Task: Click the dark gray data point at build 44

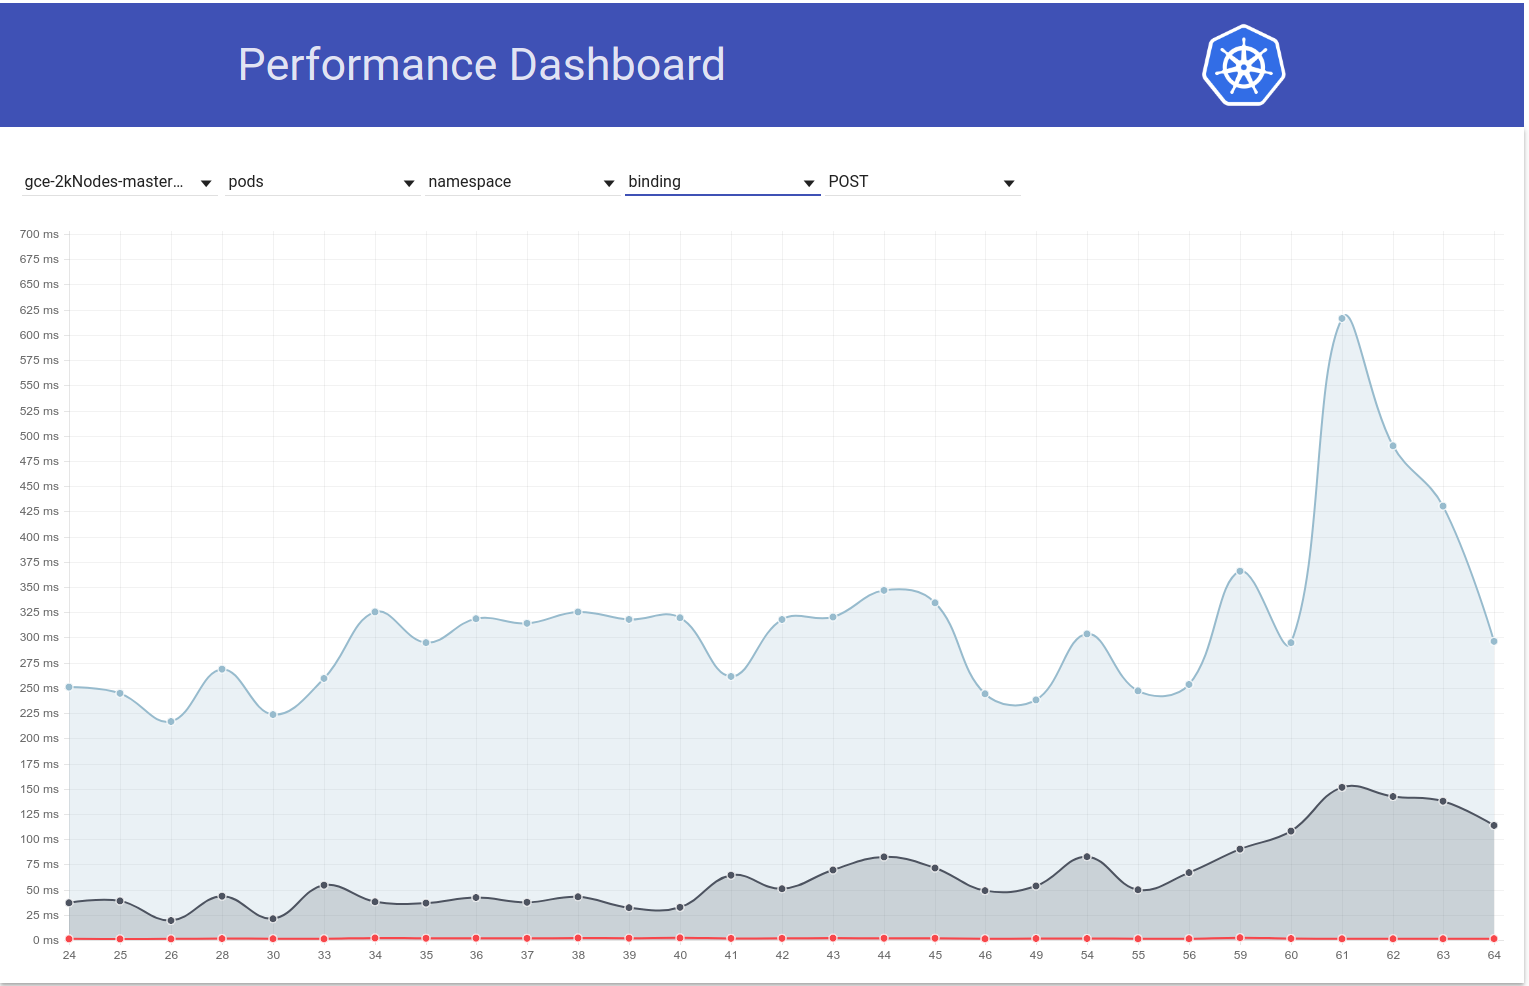Action: (x=884, y=857)
